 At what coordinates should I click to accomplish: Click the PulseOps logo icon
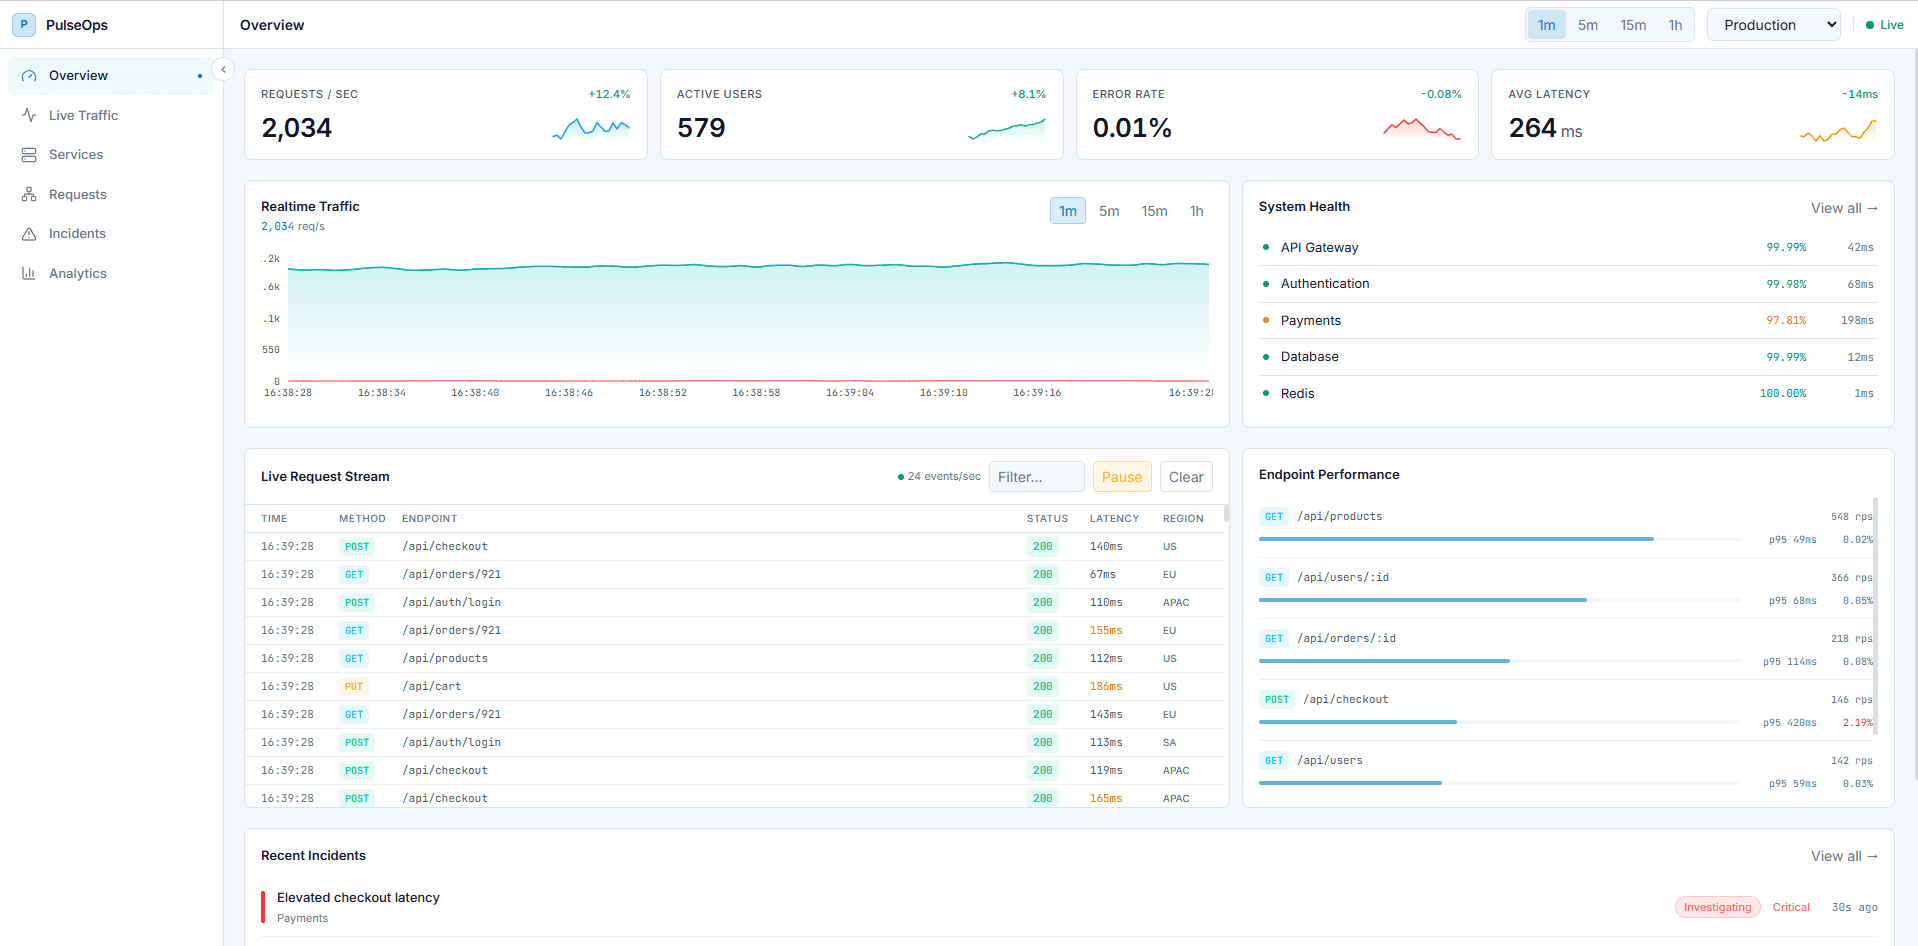[x=24, y=25]
